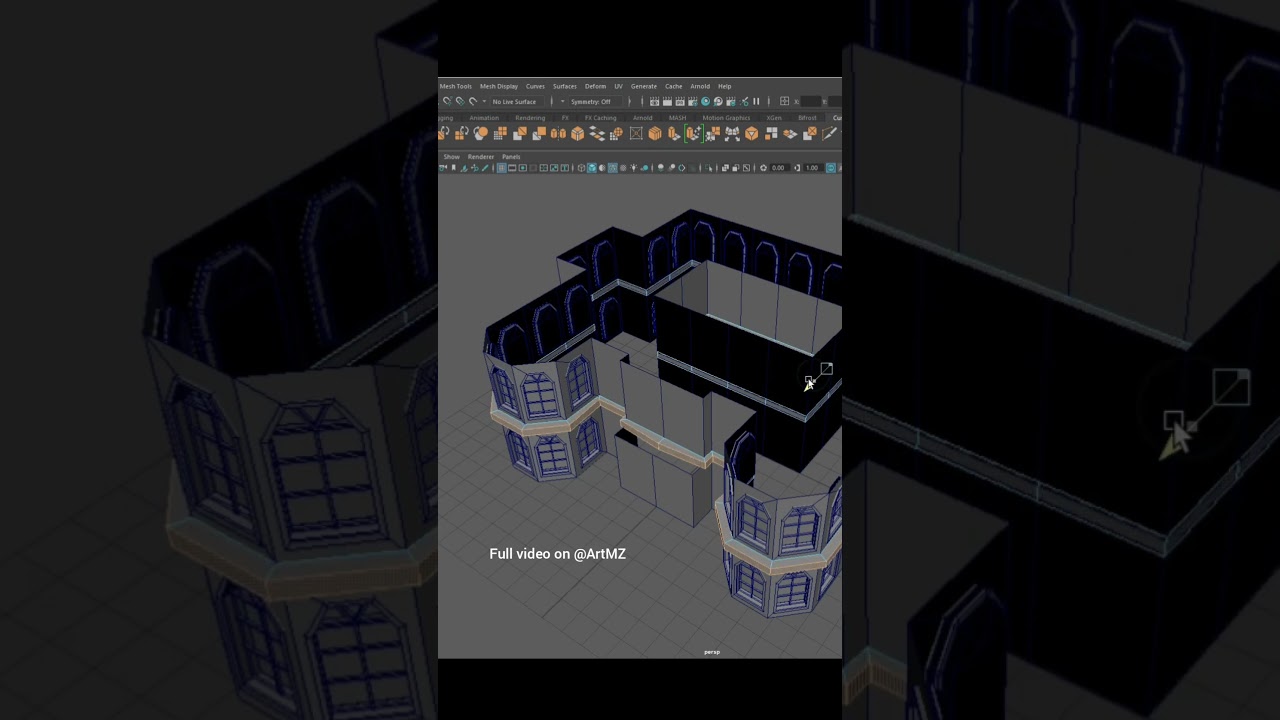Click the cube with triangle face shelf icon
This screenshot has height=720, width=1280.
tap(751, 133)
